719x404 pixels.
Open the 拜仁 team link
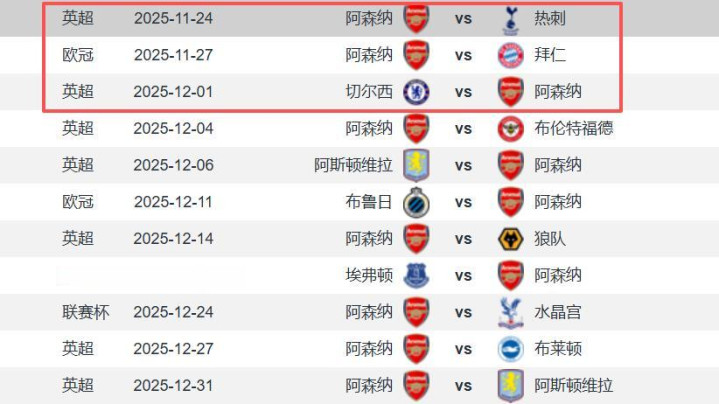(x=550, y=55)
